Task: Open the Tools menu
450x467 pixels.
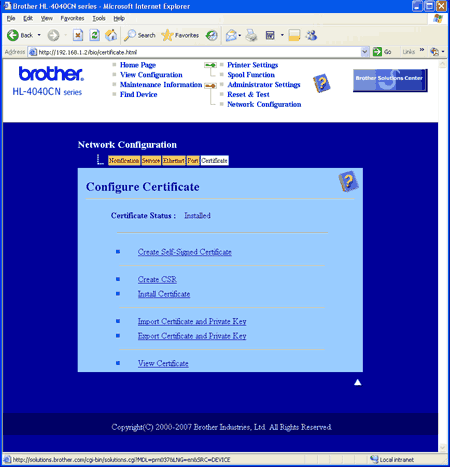Action: tap(99, 18)
